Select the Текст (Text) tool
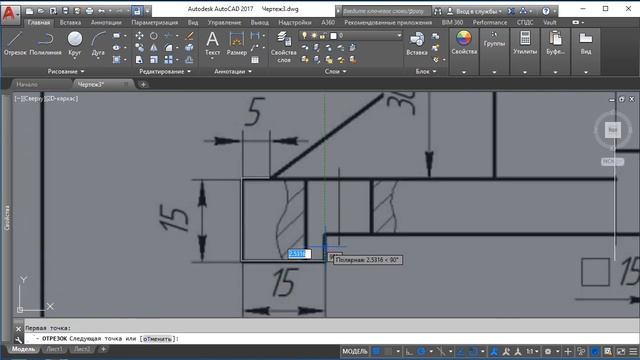640x360 pixels. (212, 43)
